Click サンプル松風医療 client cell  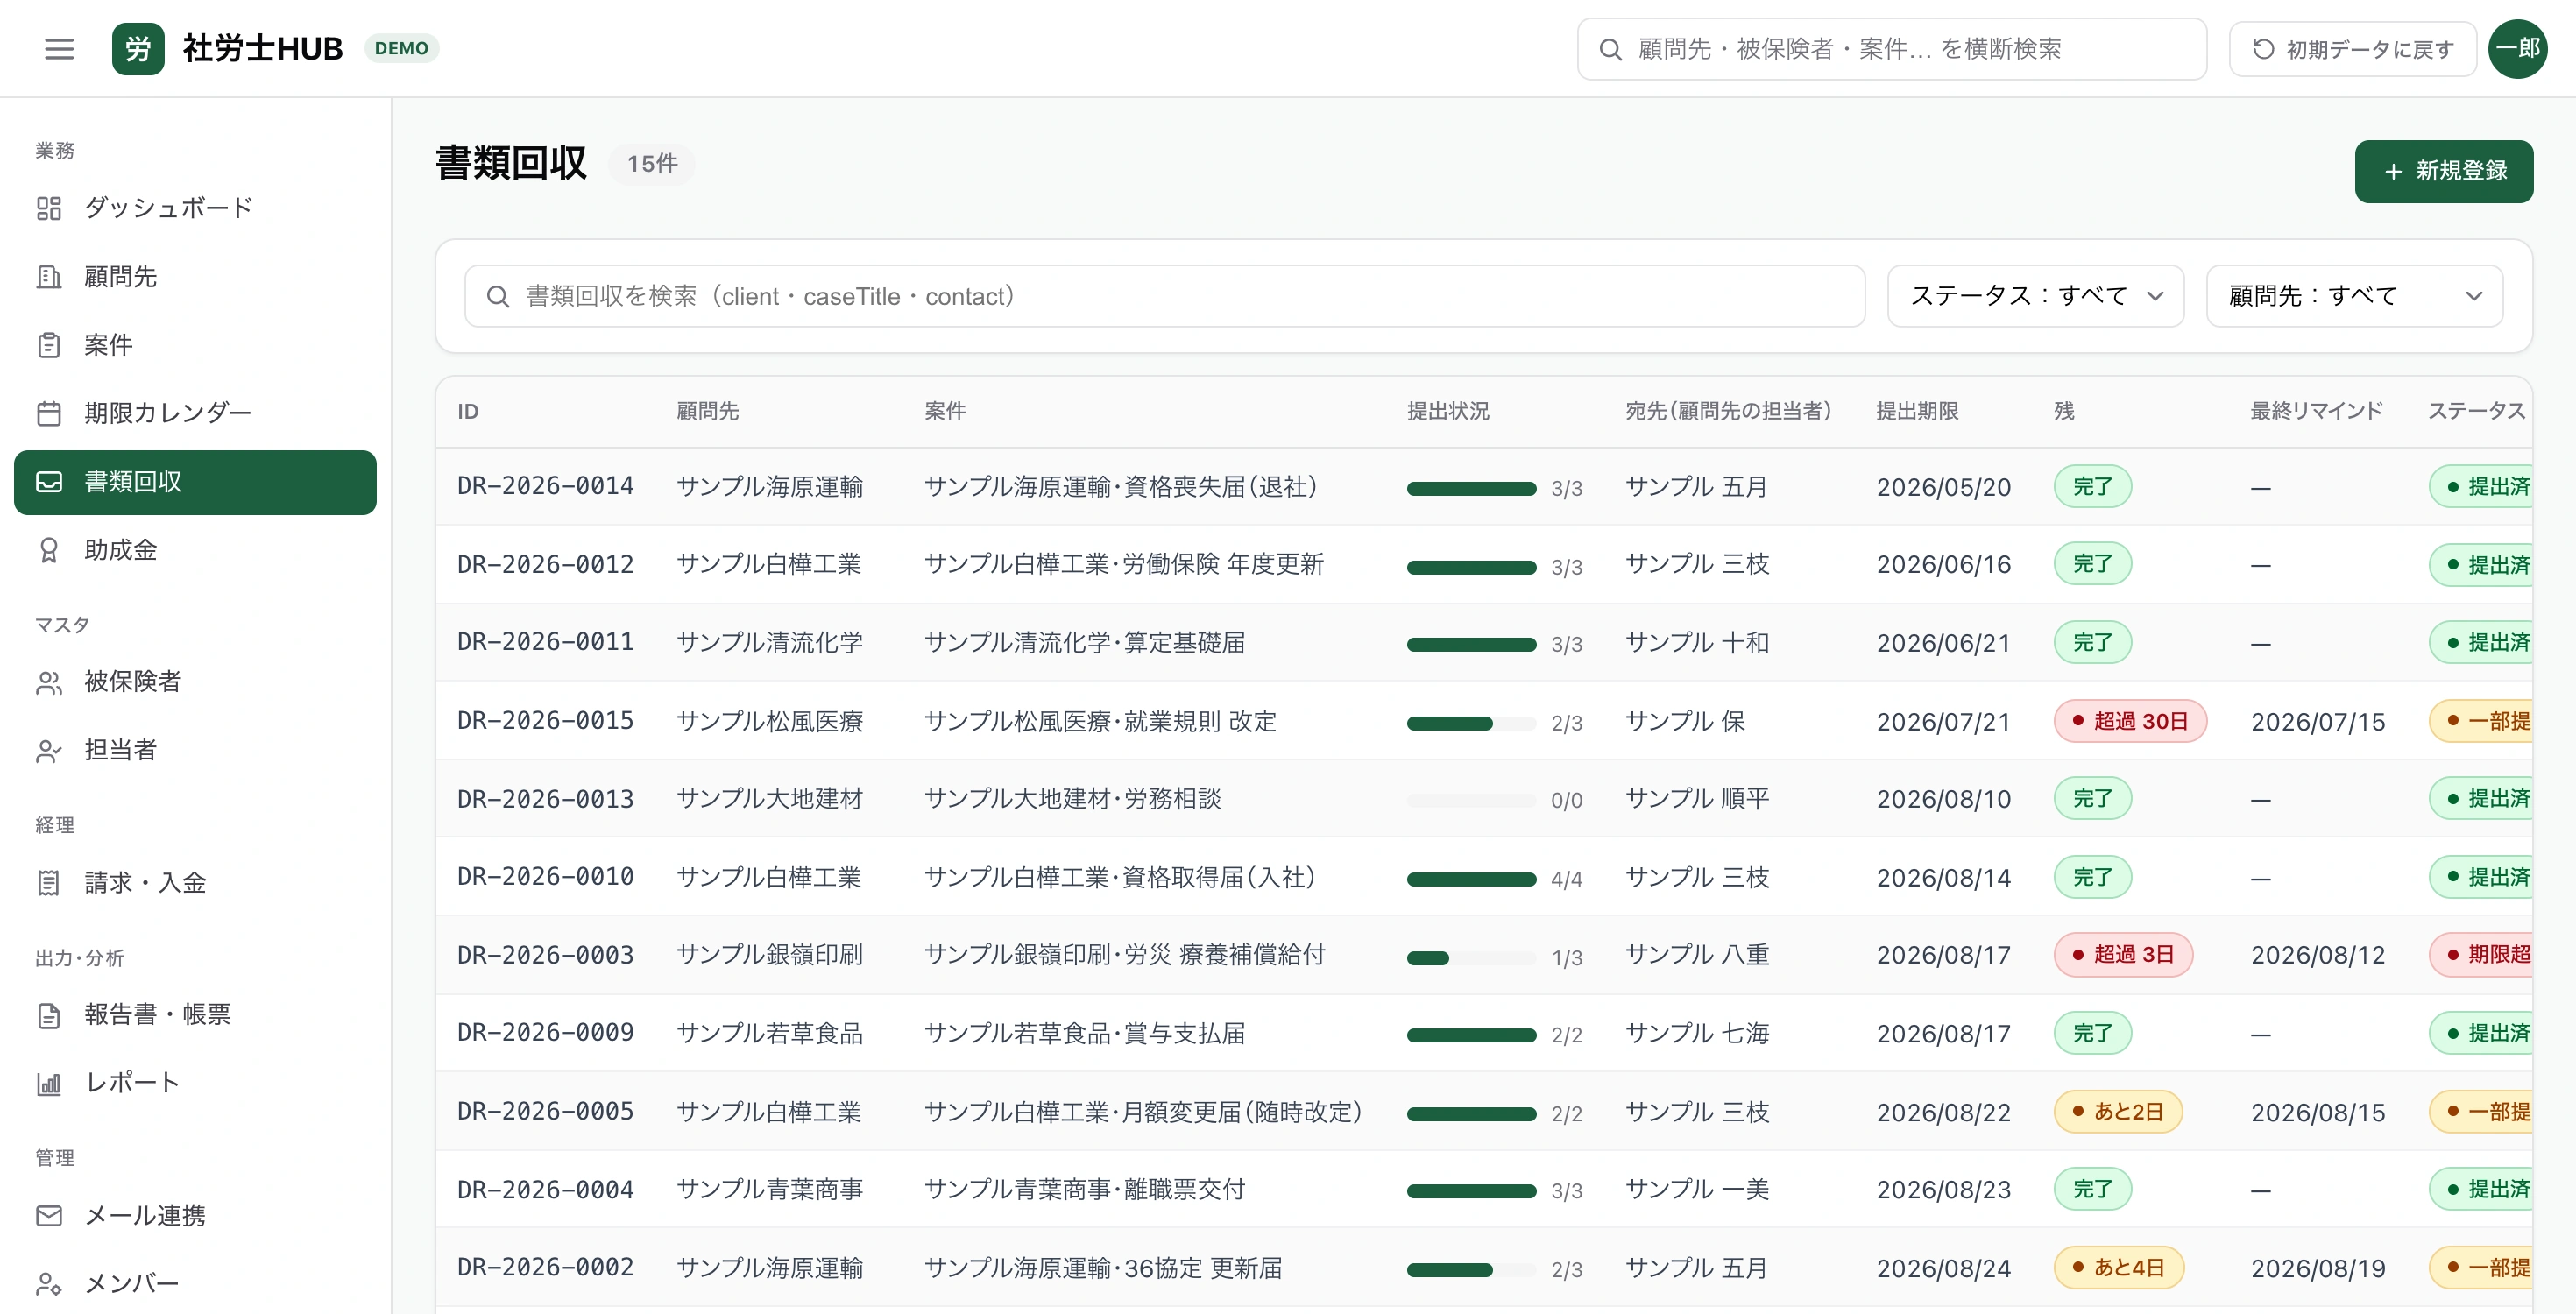(769, 721)
